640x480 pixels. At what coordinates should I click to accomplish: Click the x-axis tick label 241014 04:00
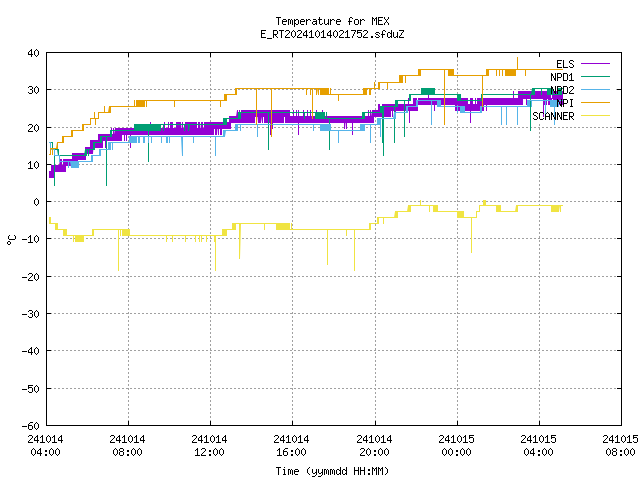46,446
